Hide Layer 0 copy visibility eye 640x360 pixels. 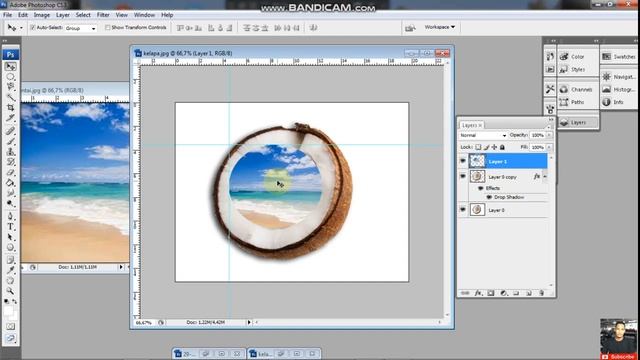coord(463,176)
